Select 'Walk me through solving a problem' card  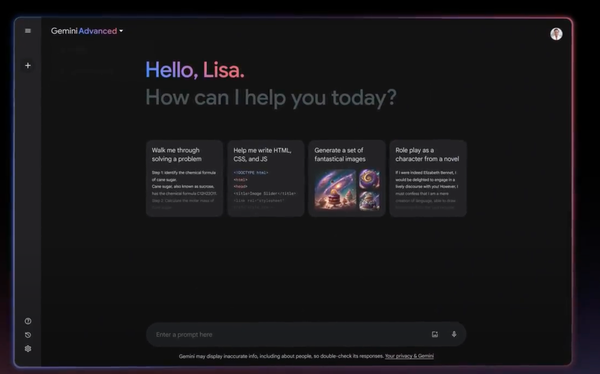184,178
